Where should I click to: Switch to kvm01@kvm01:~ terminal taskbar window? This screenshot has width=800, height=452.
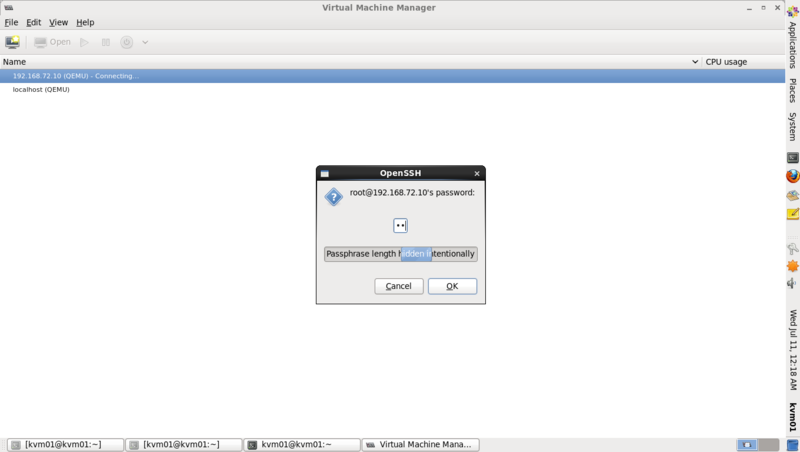(x=302, y=445)
